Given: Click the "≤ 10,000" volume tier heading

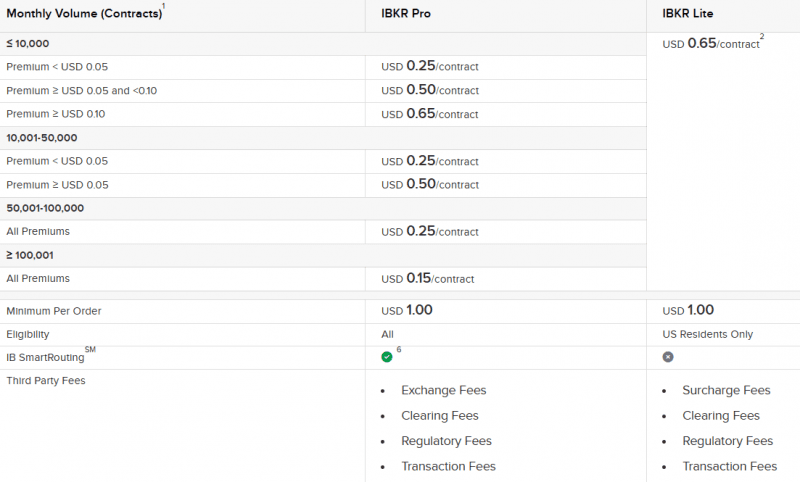Looking at the screenshot, I should 28,44.
